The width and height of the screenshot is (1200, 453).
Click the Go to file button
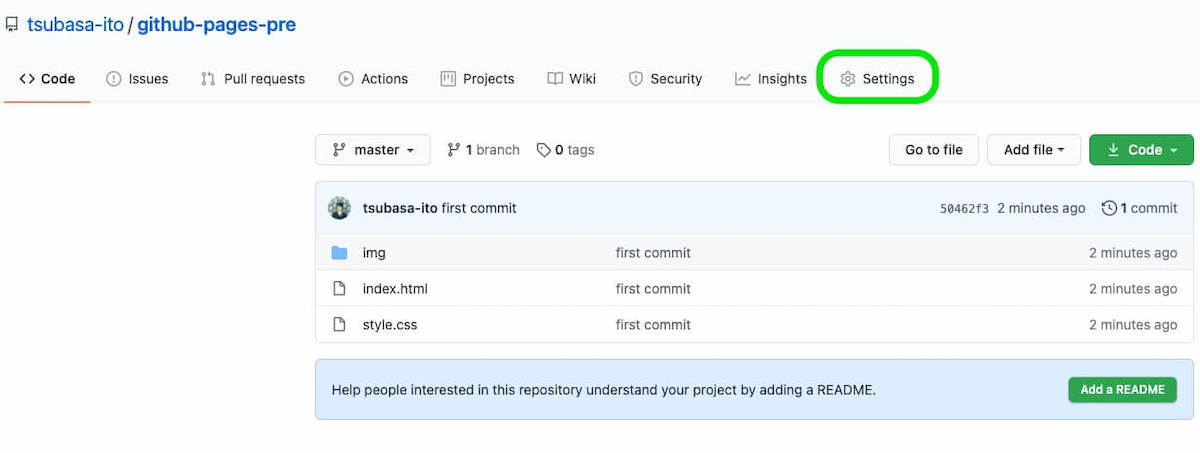(934, 150)
